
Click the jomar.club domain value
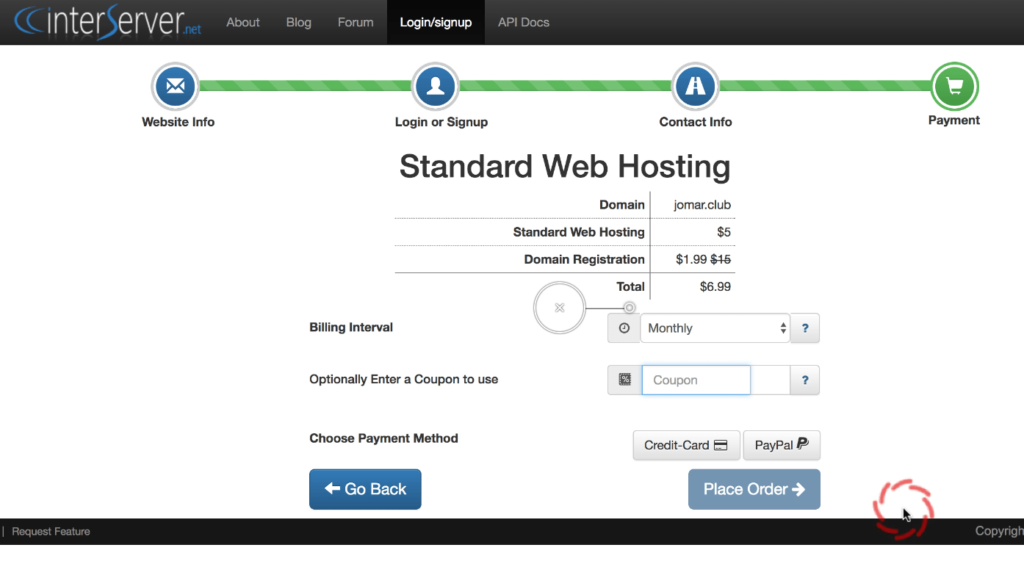[702, 205]
